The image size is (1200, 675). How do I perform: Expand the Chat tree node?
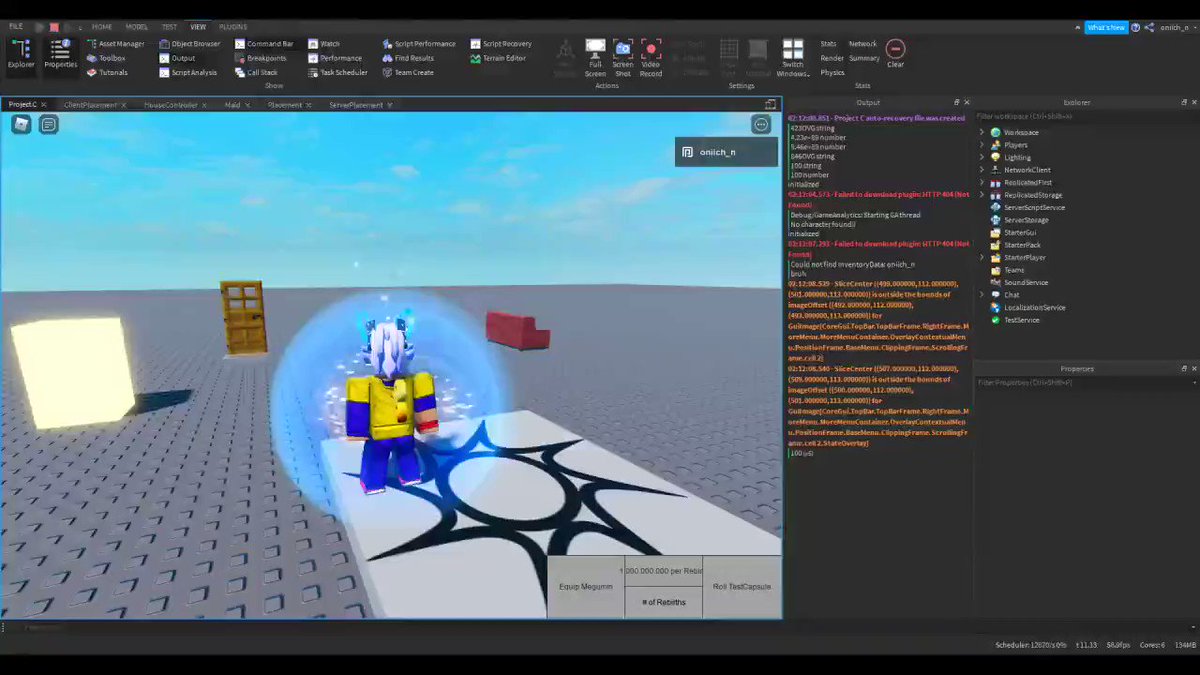(982, 295)
